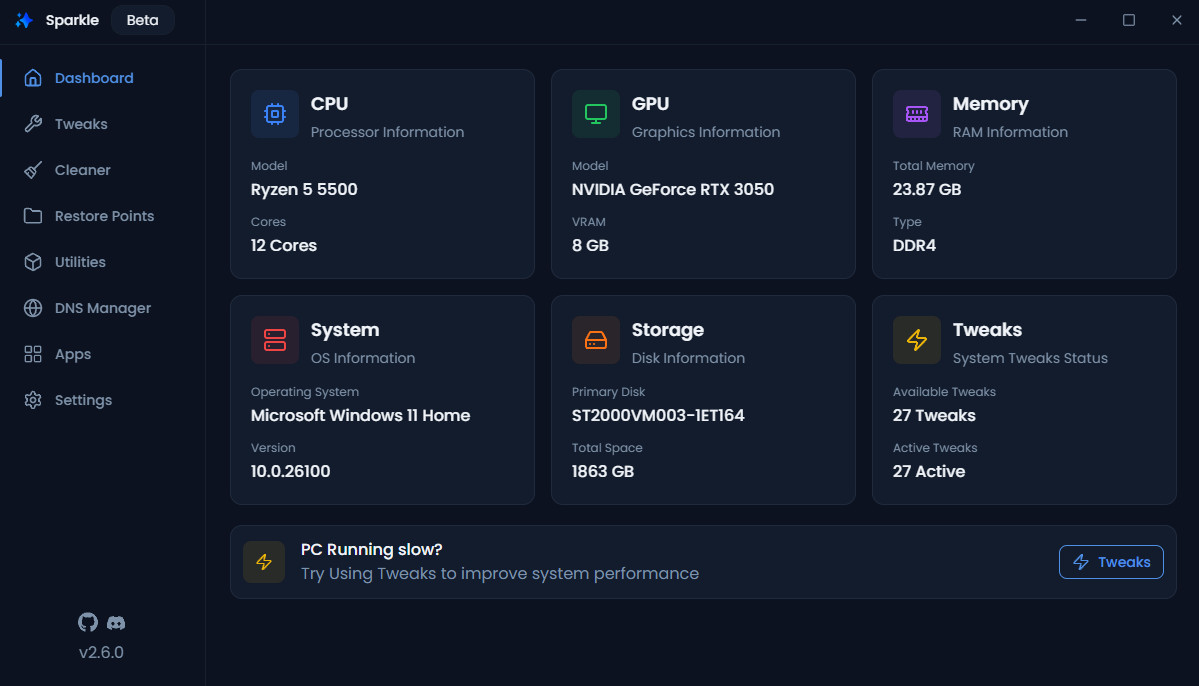The width and height of the screenshot is (1199, 686).
Task: Open the DNS Manager page
Action: (x=102, y=308)
